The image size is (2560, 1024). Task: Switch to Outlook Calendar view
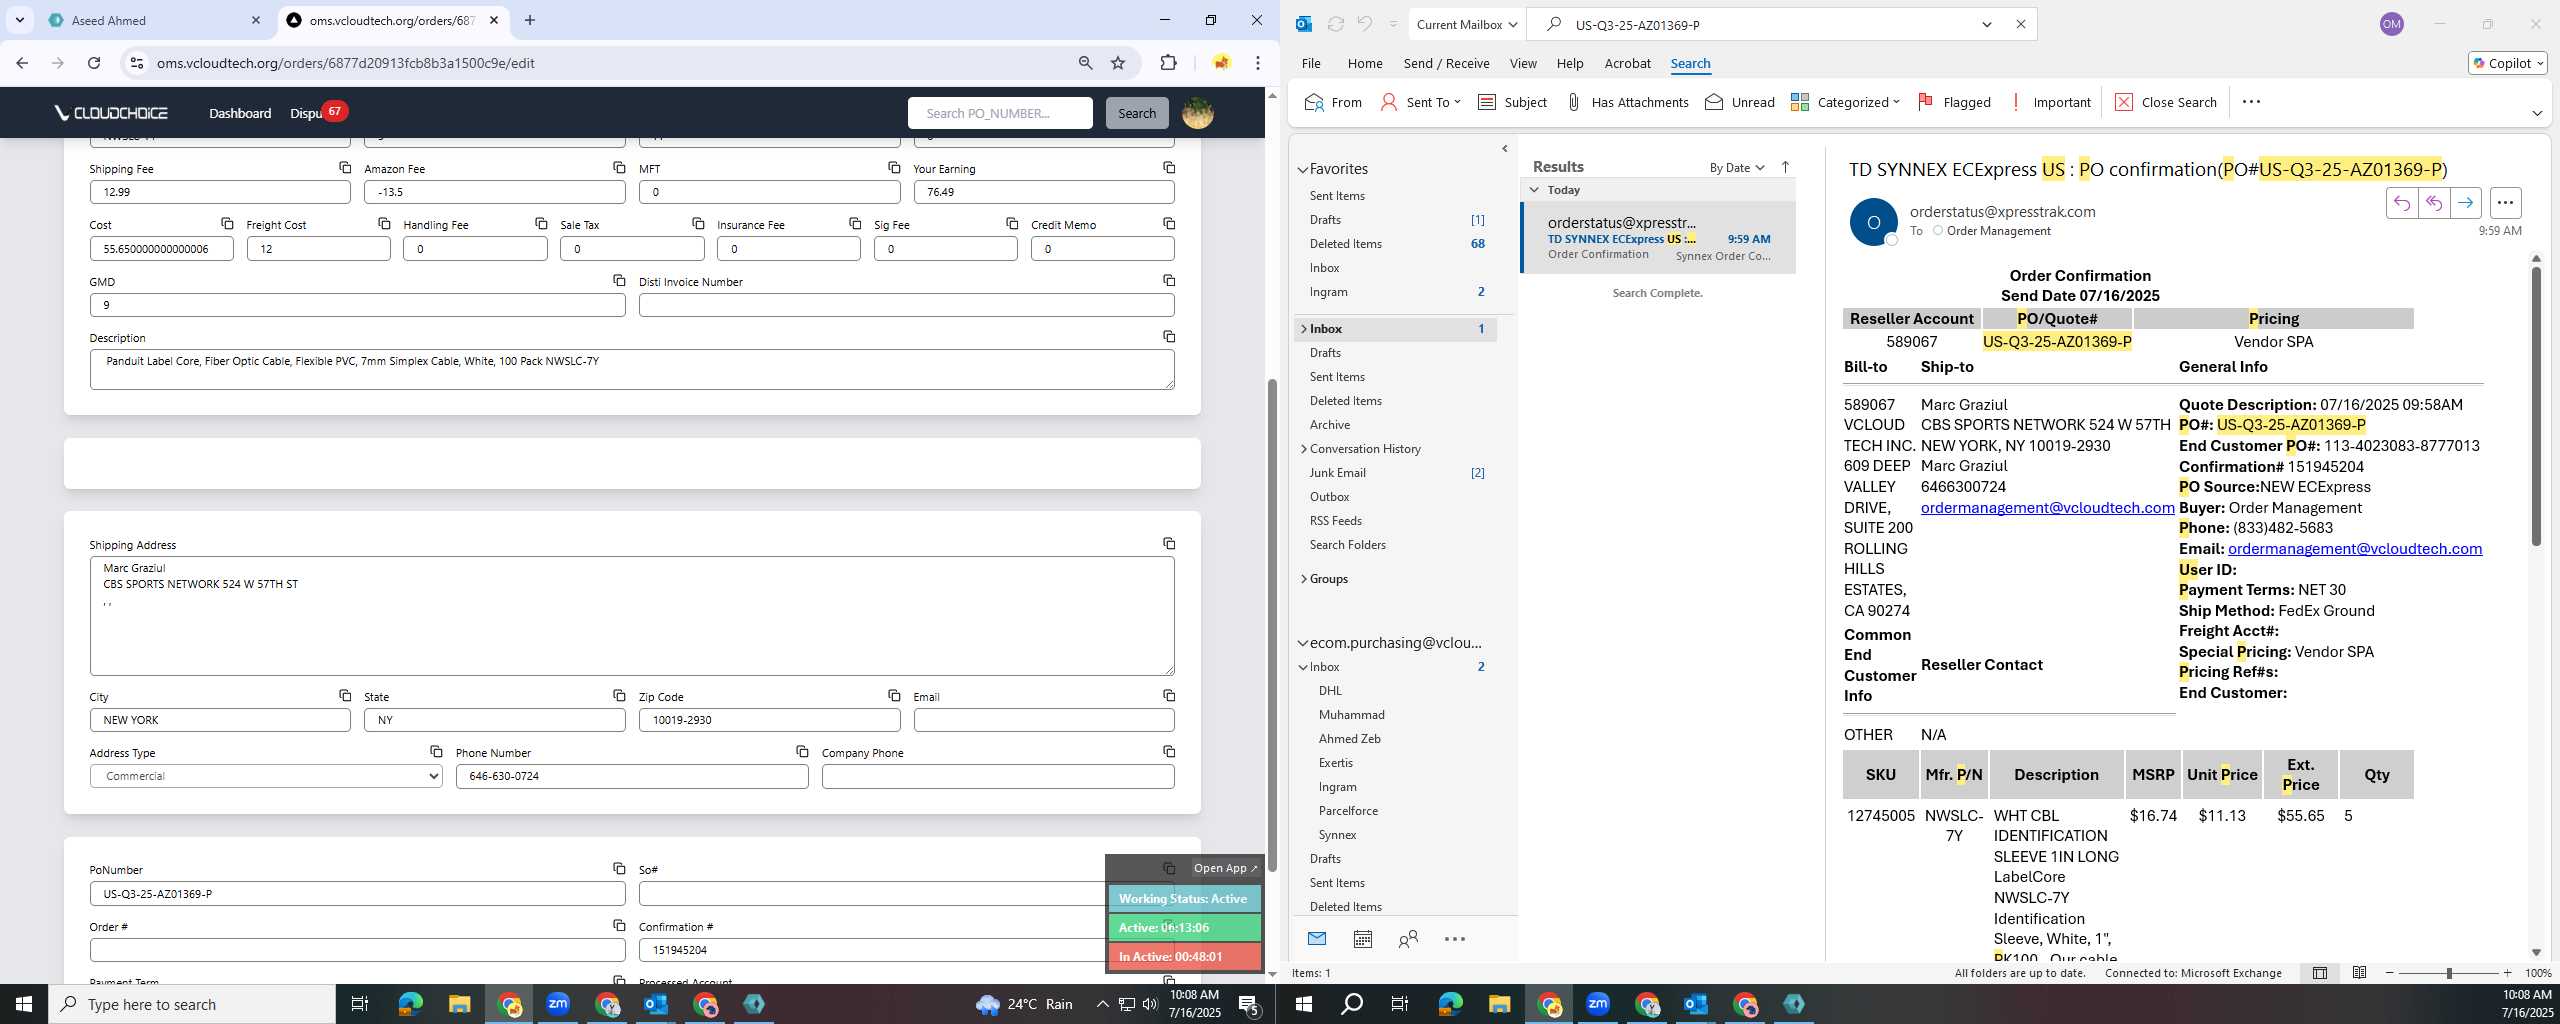point(1362,939)
